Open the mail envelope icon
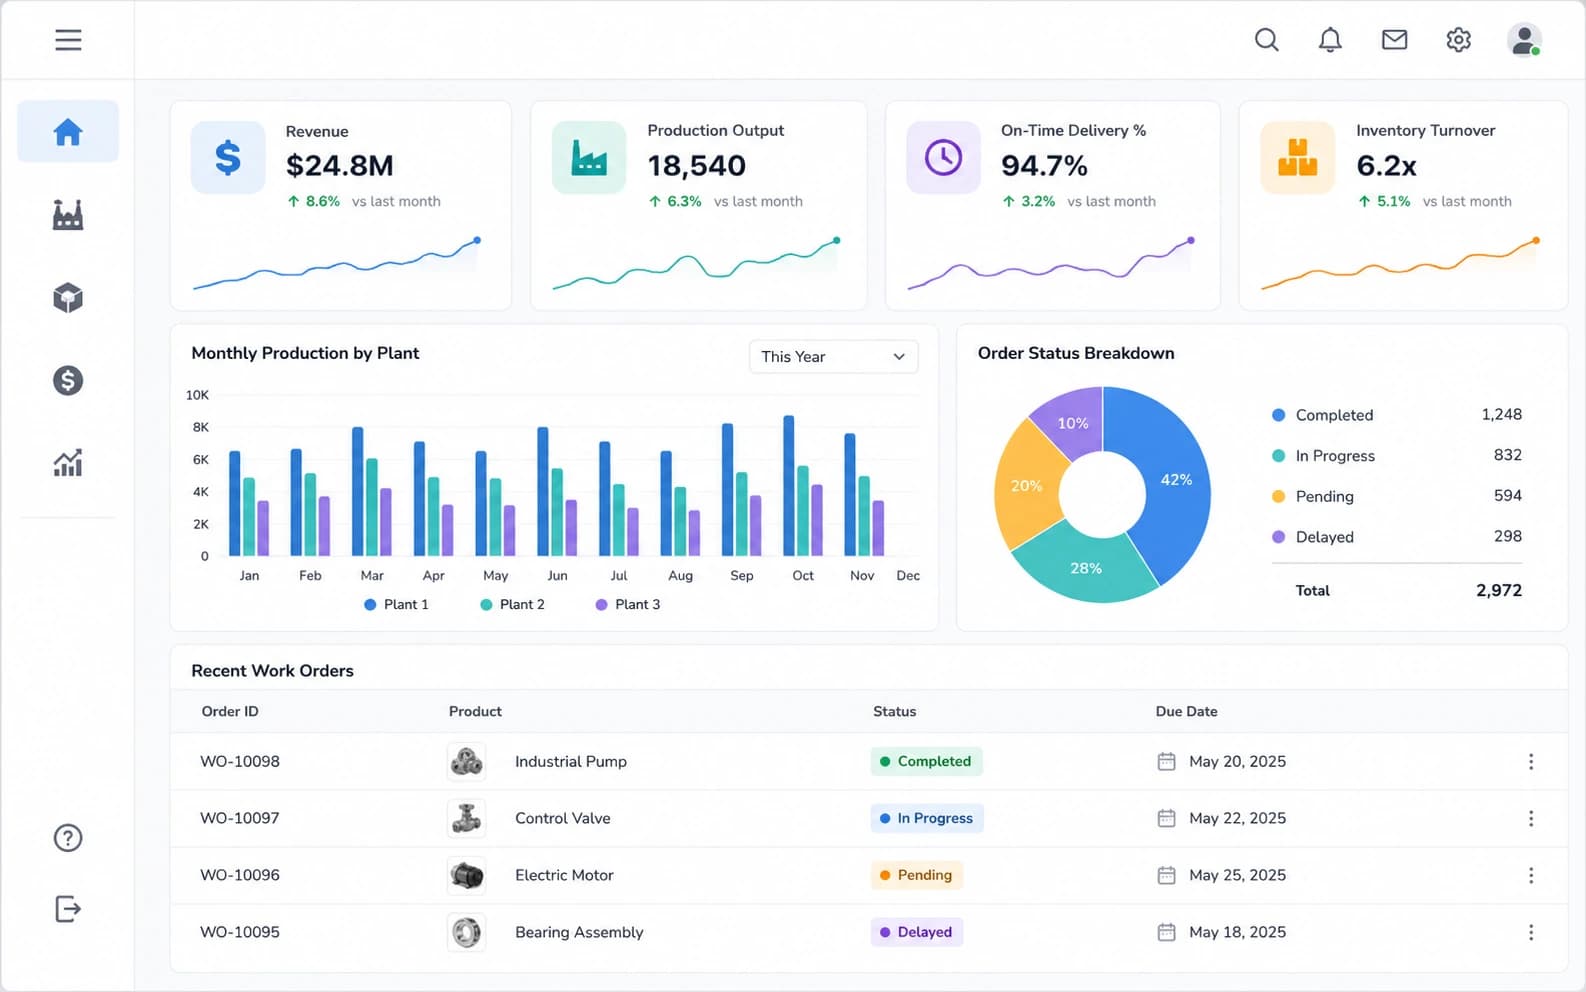This screenshot has height=992, width=1586. [1394, 40]
